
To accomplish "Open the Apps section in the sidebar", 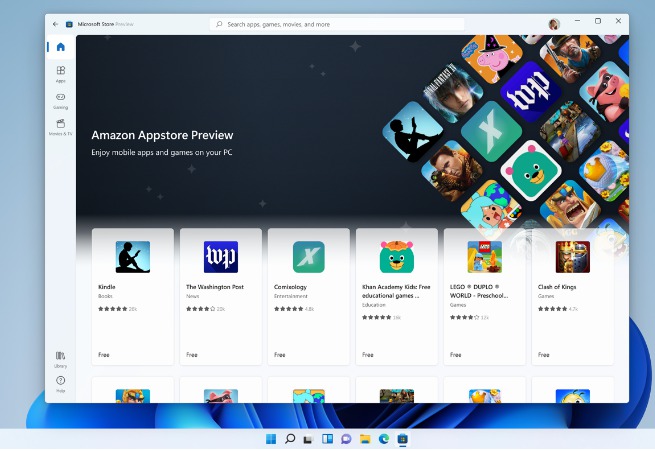I will click(61, 74).
